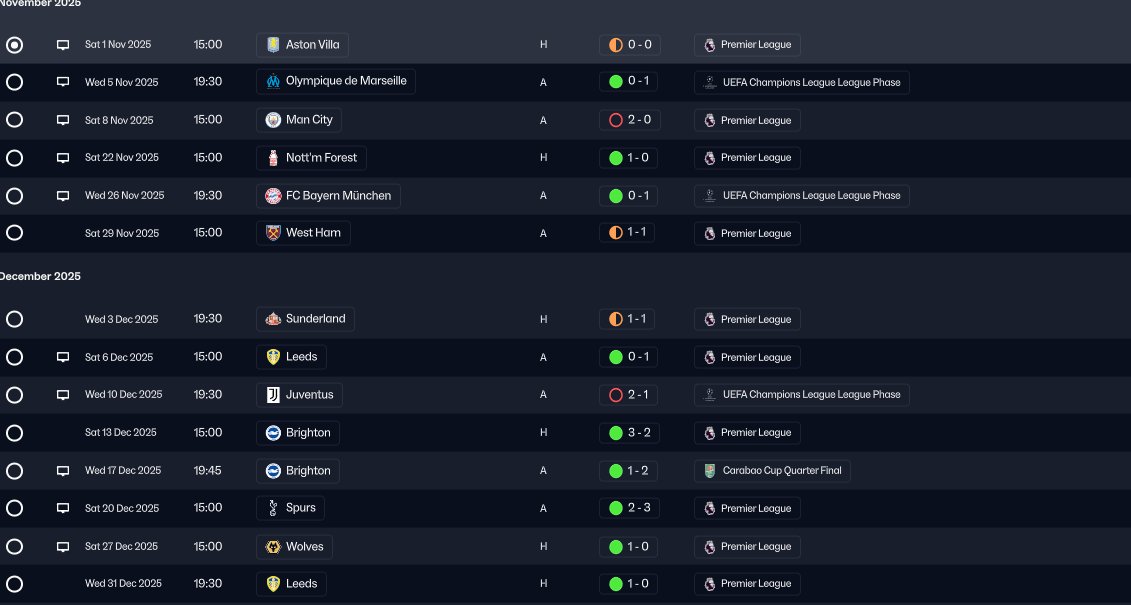Click the TV broadcast icon for the Man City match
Viewport: 1131px width, 605px height.
pyautogui.click(x=63, y=120)
